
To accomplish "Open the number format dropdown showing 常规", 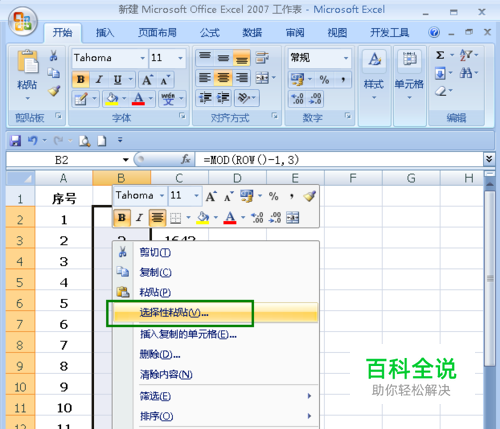I will [x=346, y=58].
